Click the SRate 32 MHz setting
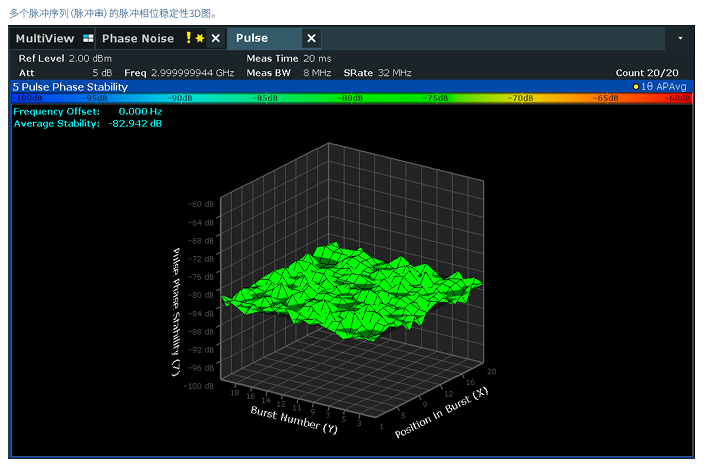The image size is (708, 464). [377, 73]
